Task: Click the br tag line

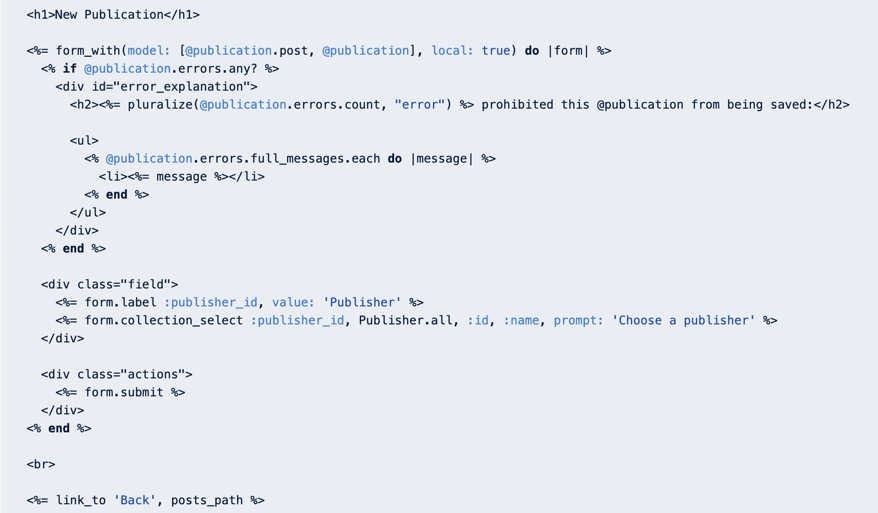Action: click(41, 464)
